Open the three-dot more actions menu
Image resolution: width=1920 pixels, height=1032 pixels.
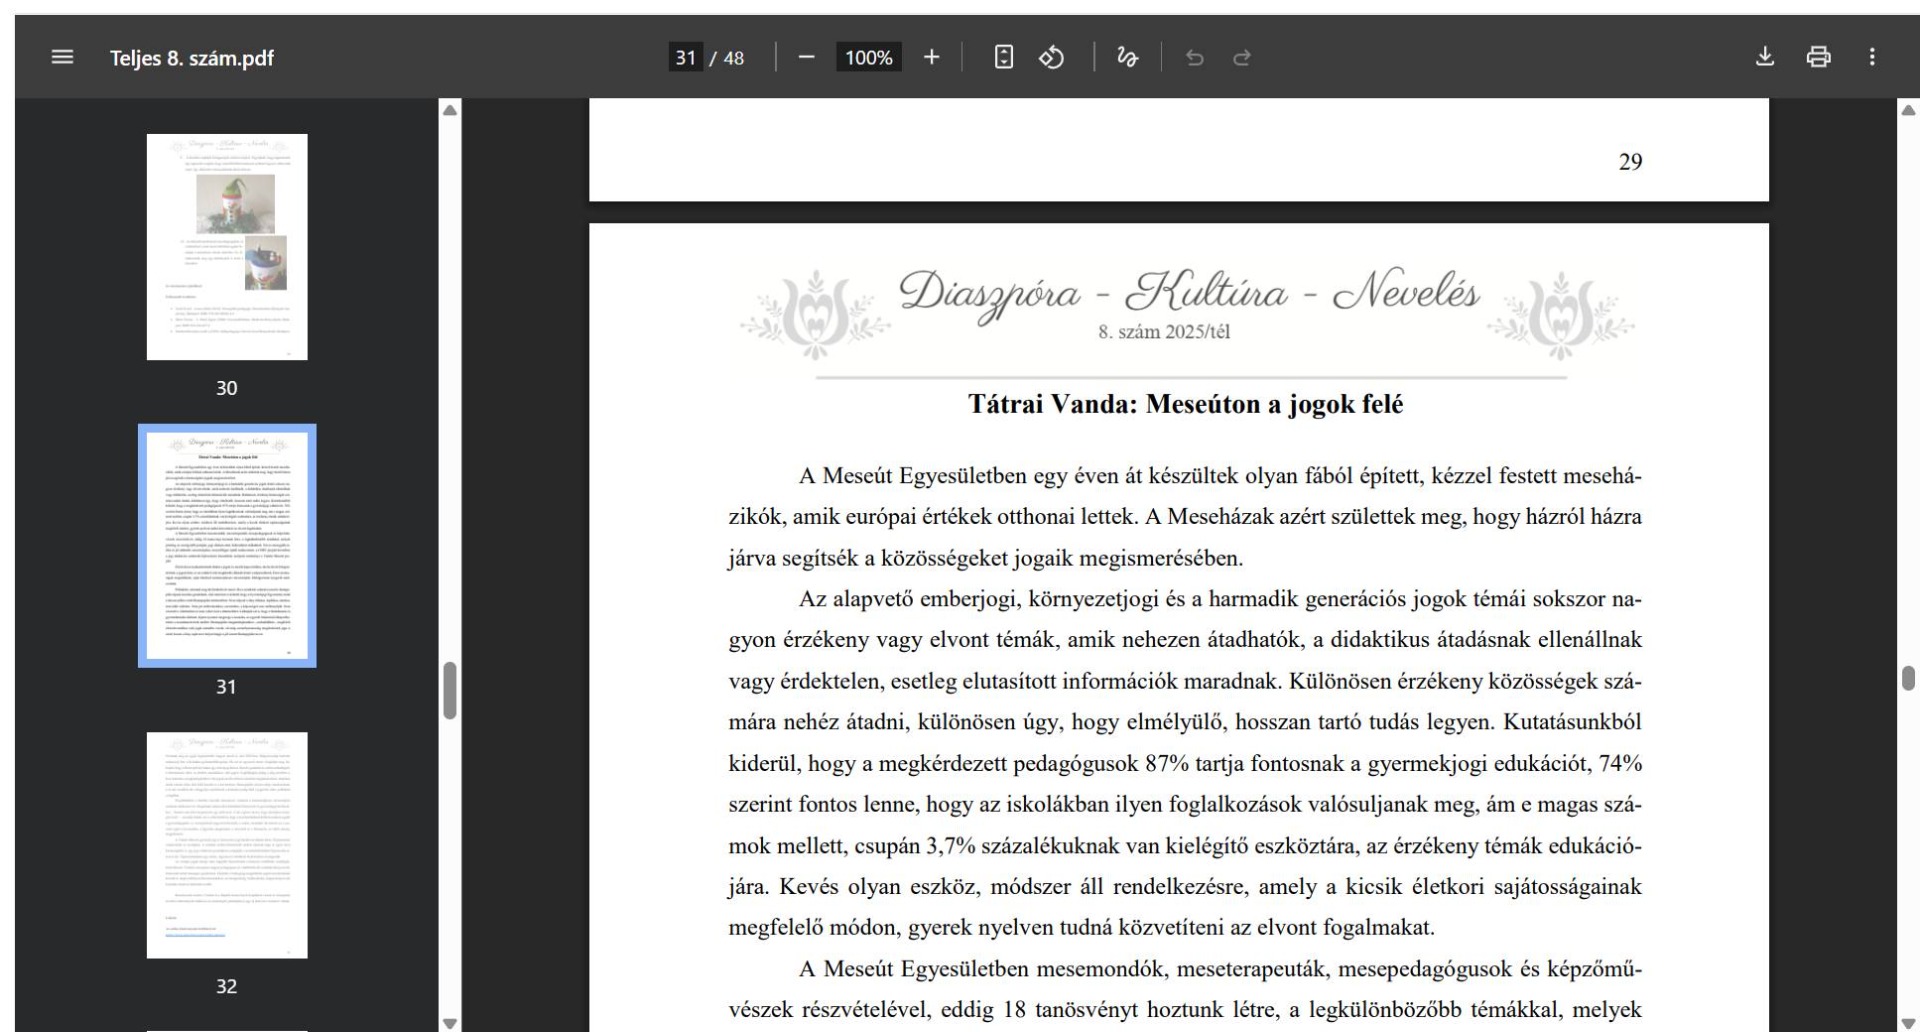(x=1872, y=57)
